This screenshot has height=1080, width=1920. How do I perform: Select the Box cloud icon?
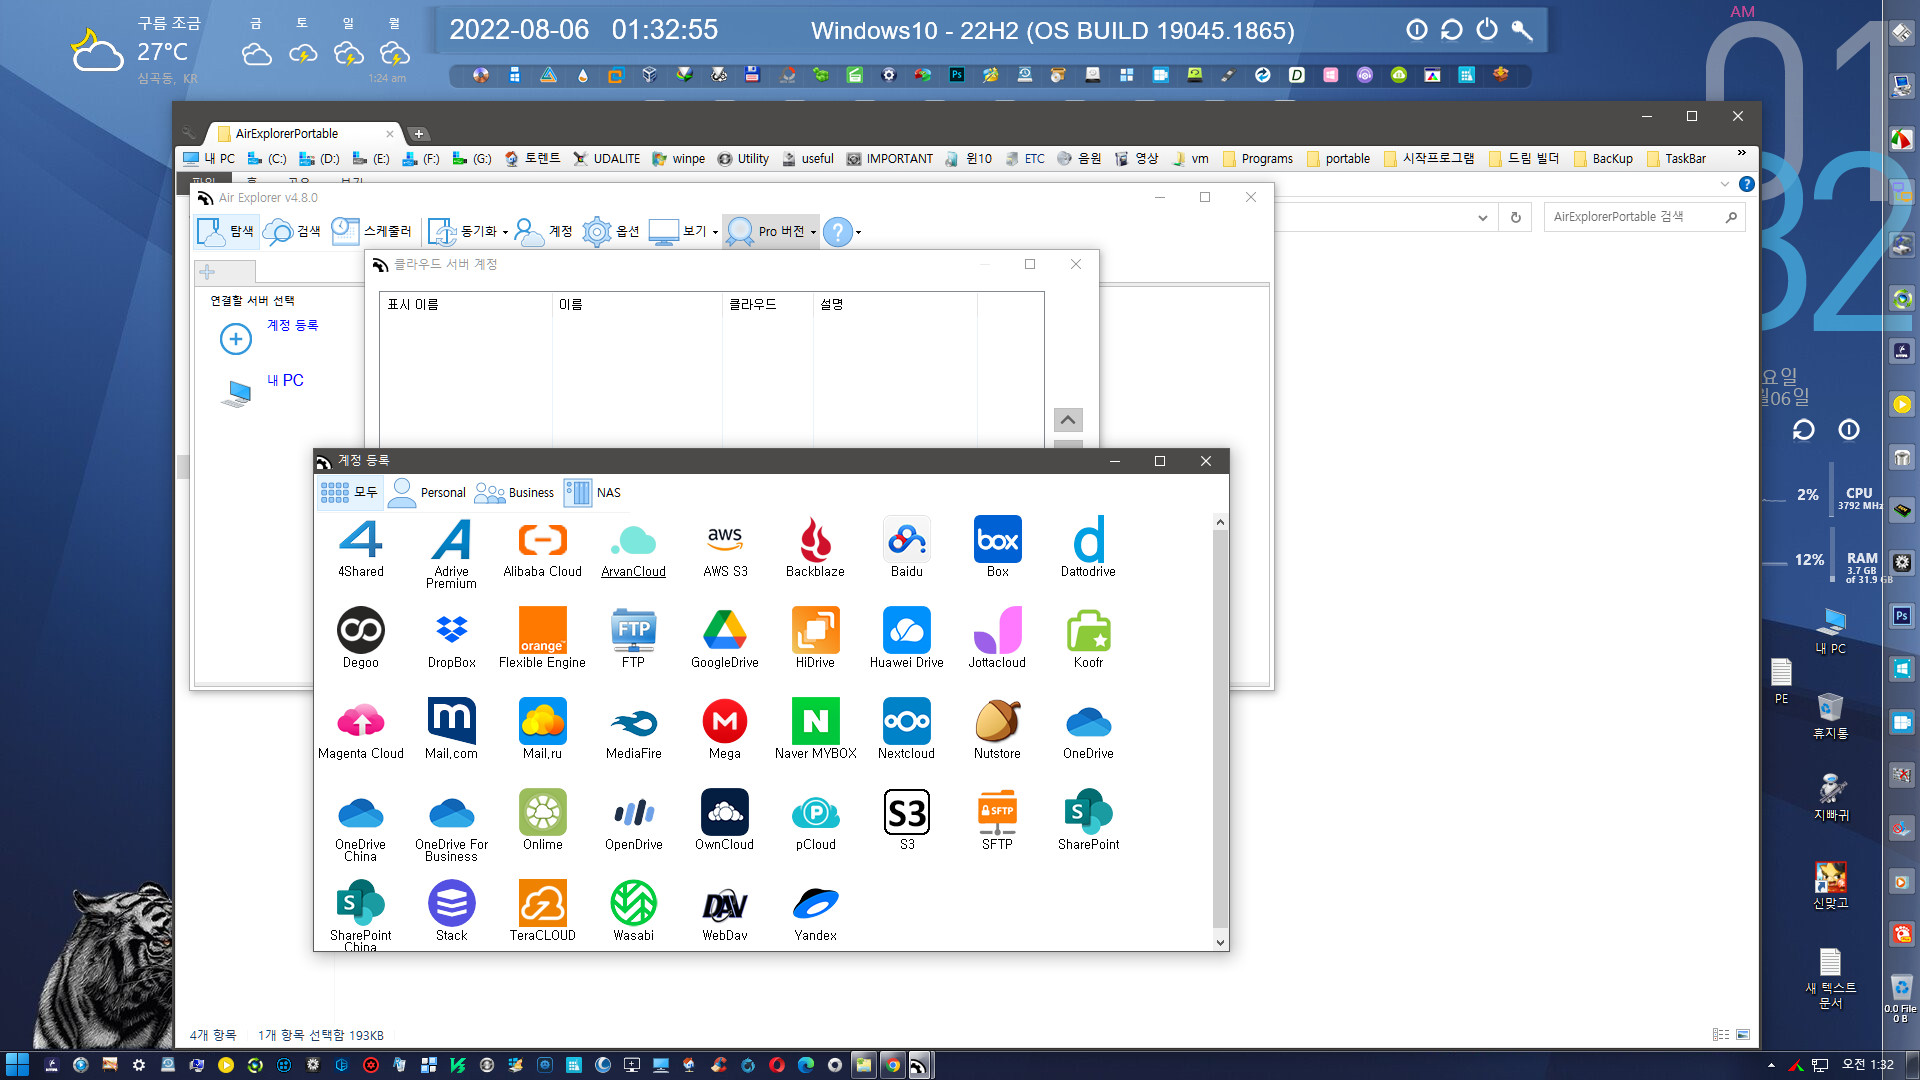click(998, 548)
